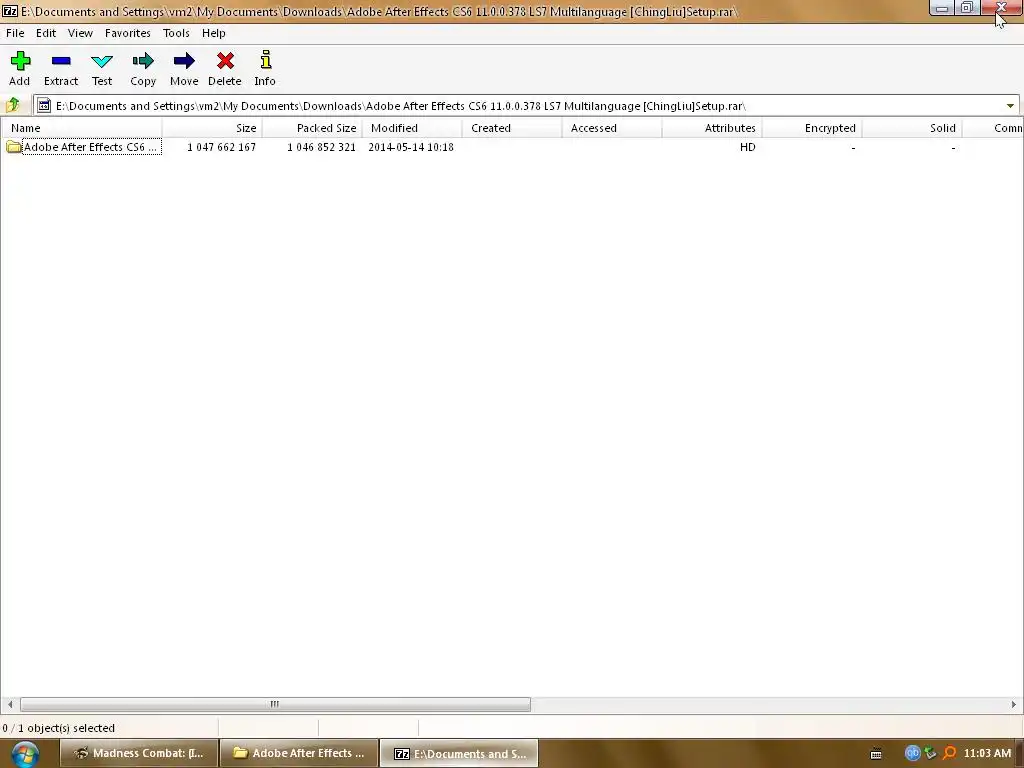This screenshot has height=768, width=1024.
Task: Click the scroll left arrow
Action: 10,704
